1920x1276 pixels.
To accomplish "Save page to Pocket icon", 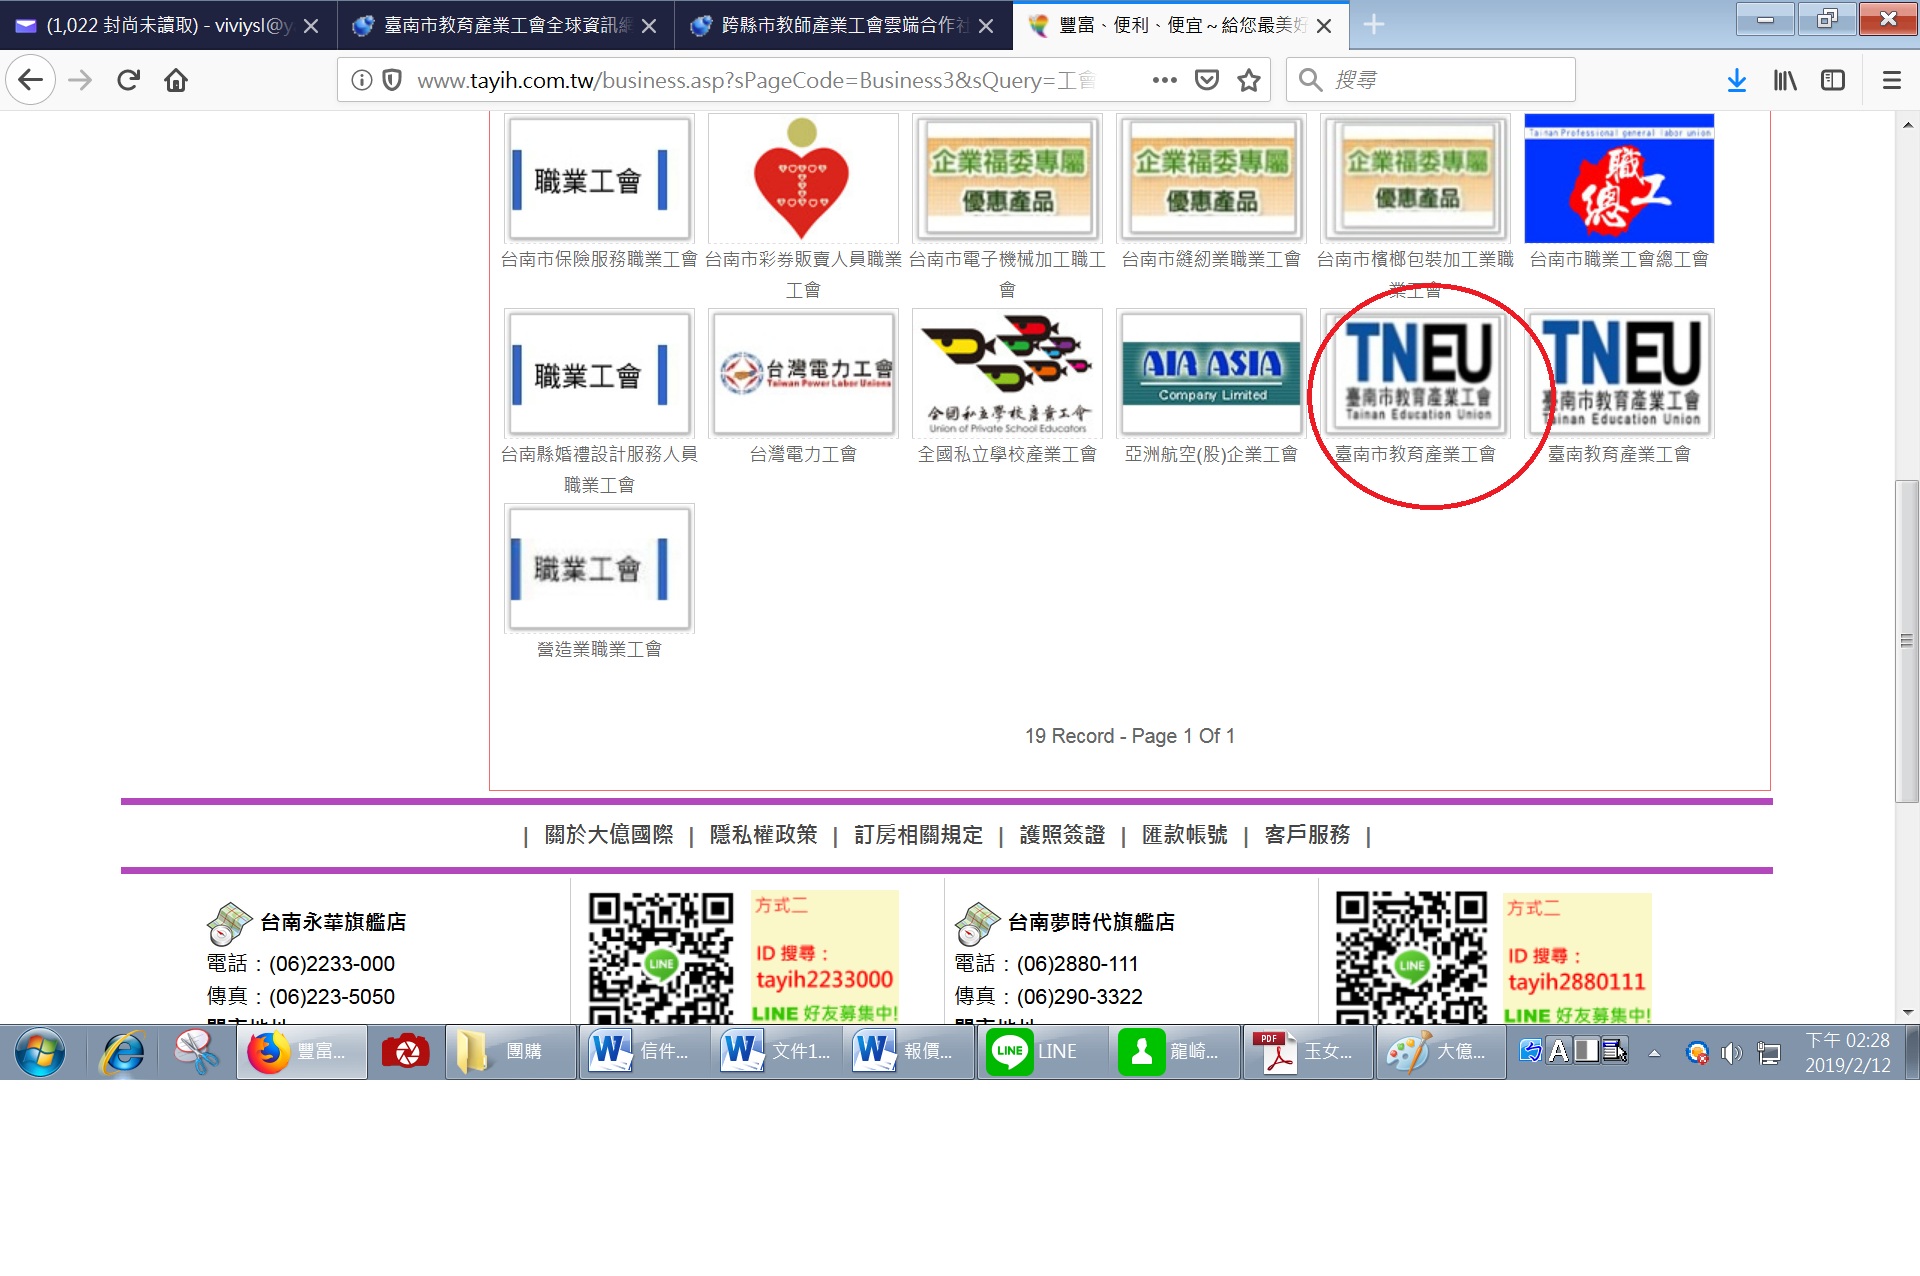I will [x=1207, y=80].
